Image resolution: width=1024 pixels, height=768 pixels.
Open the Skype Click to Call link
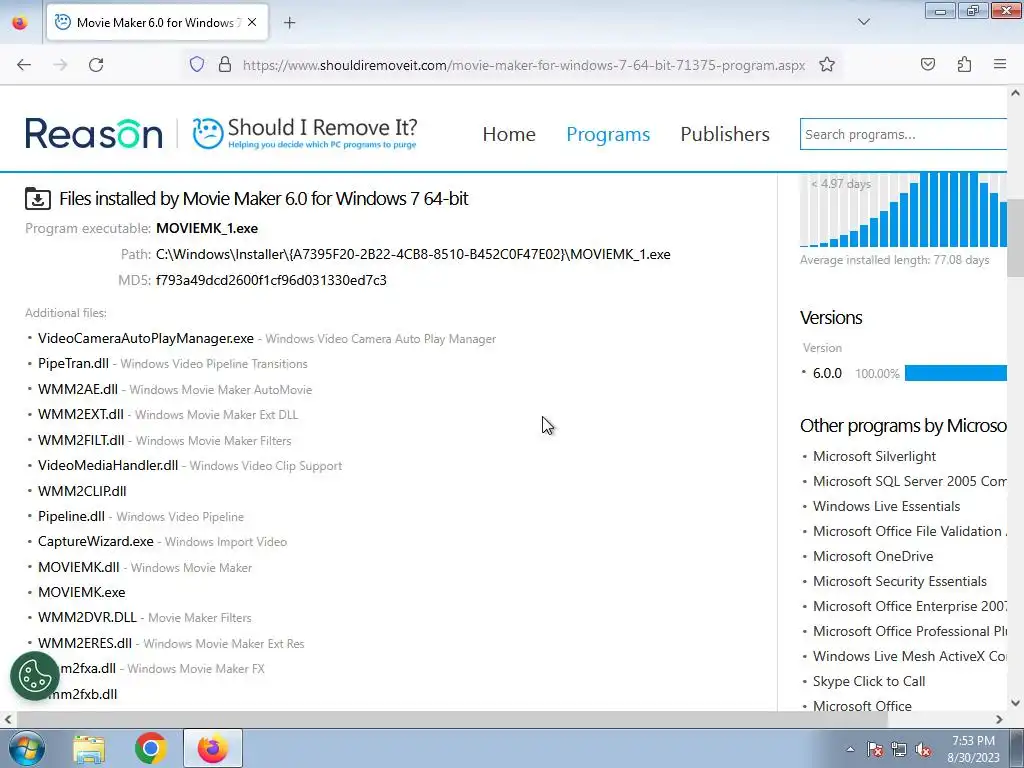pyautogui.click(x=869, y=681)
